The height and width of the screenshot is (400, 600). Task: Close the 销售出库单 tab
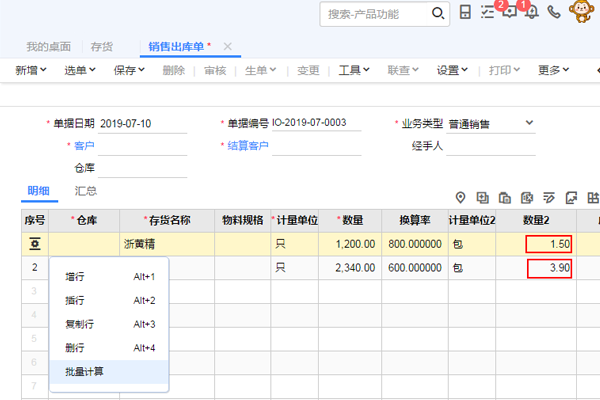[x=228, y=46]
